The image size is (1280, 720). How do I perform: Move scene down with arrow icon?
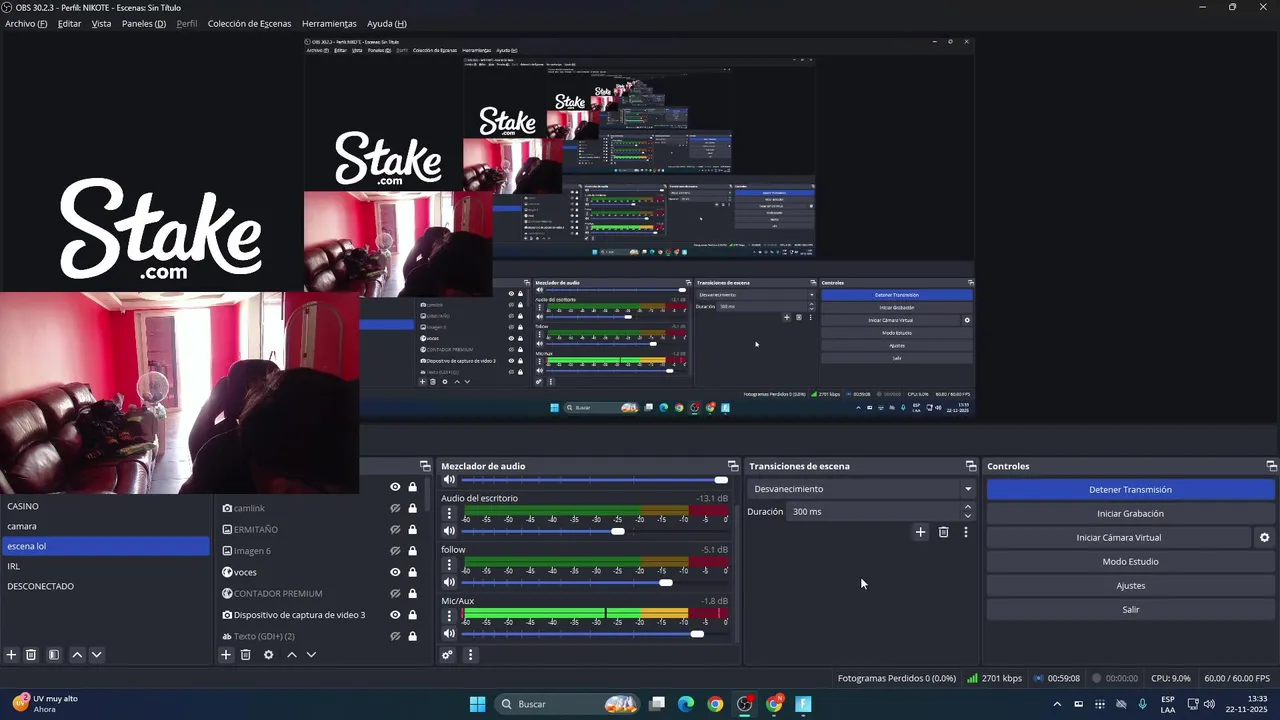[96, 655]
